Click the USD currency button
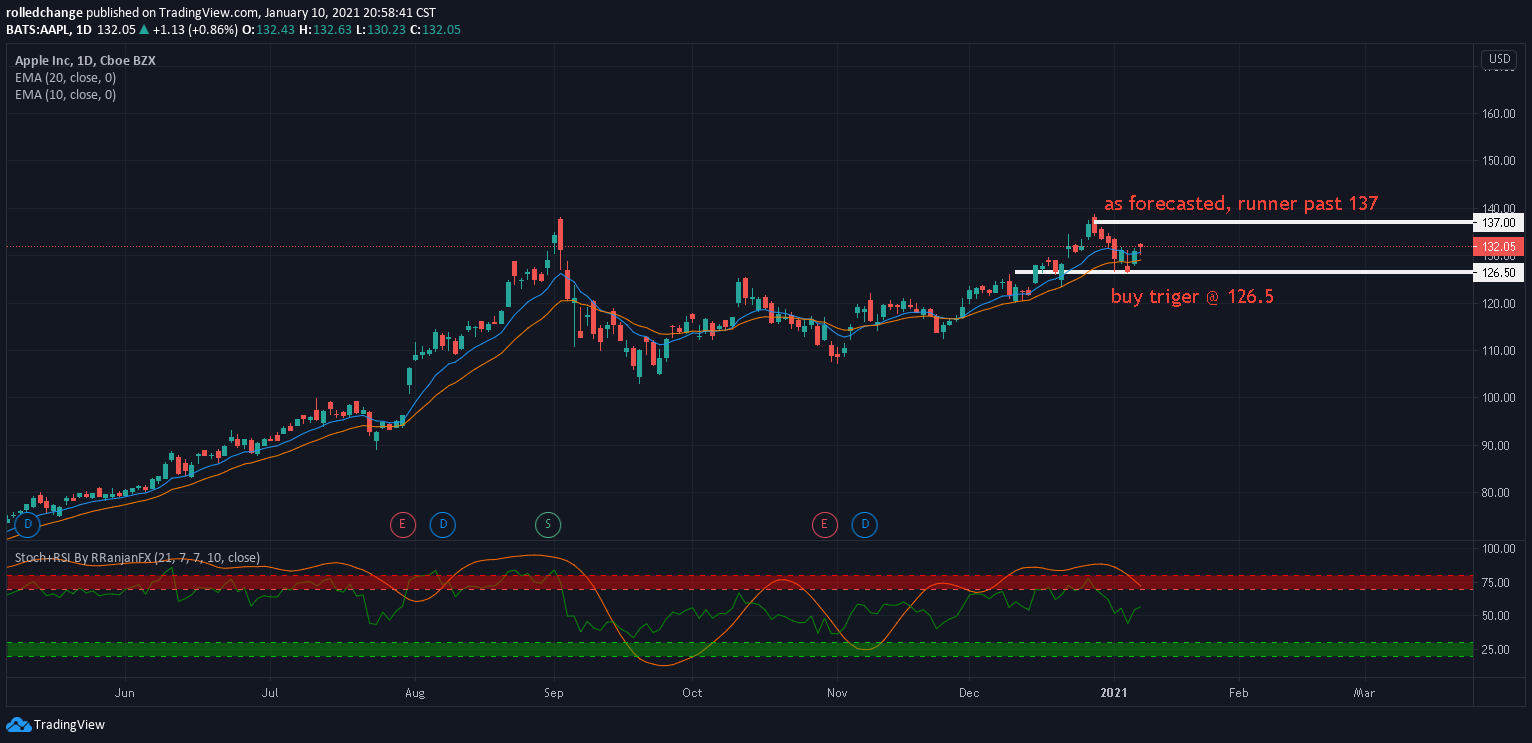 (x=1499, y=59)
